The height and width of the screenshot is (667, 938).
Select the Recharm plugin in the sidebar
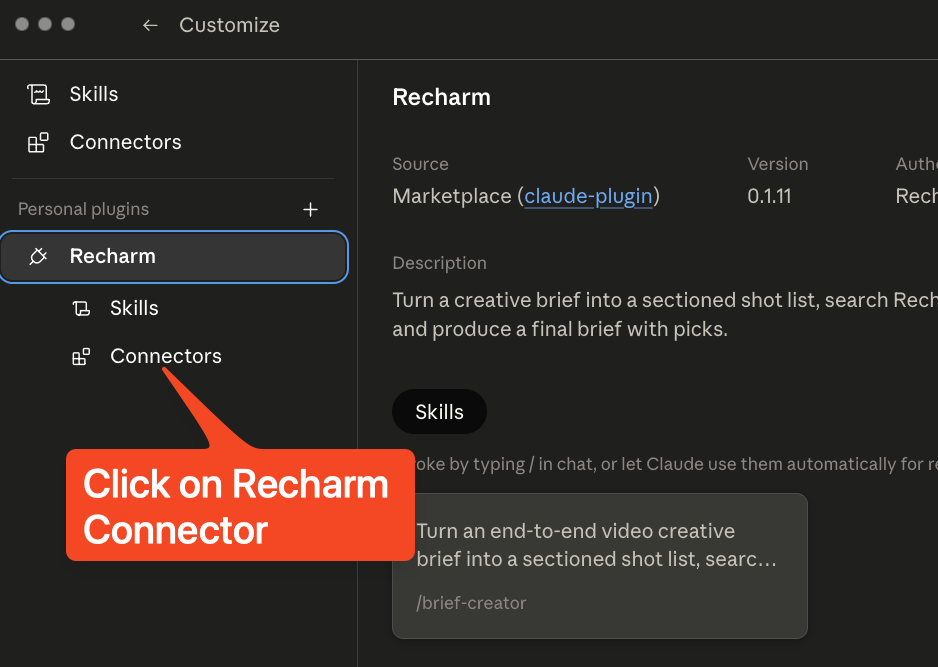(174, 257)
